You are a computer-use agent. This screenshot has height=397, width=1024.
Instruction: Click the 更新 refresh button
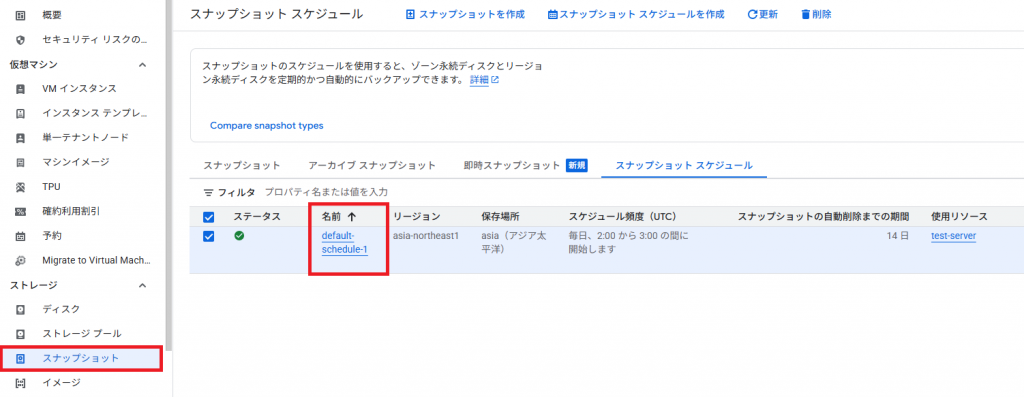[762, 14]
